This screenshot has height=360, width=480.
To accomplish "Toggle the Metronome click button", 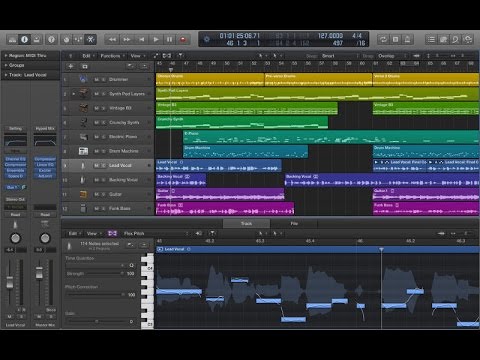I will tap(407, 39).
